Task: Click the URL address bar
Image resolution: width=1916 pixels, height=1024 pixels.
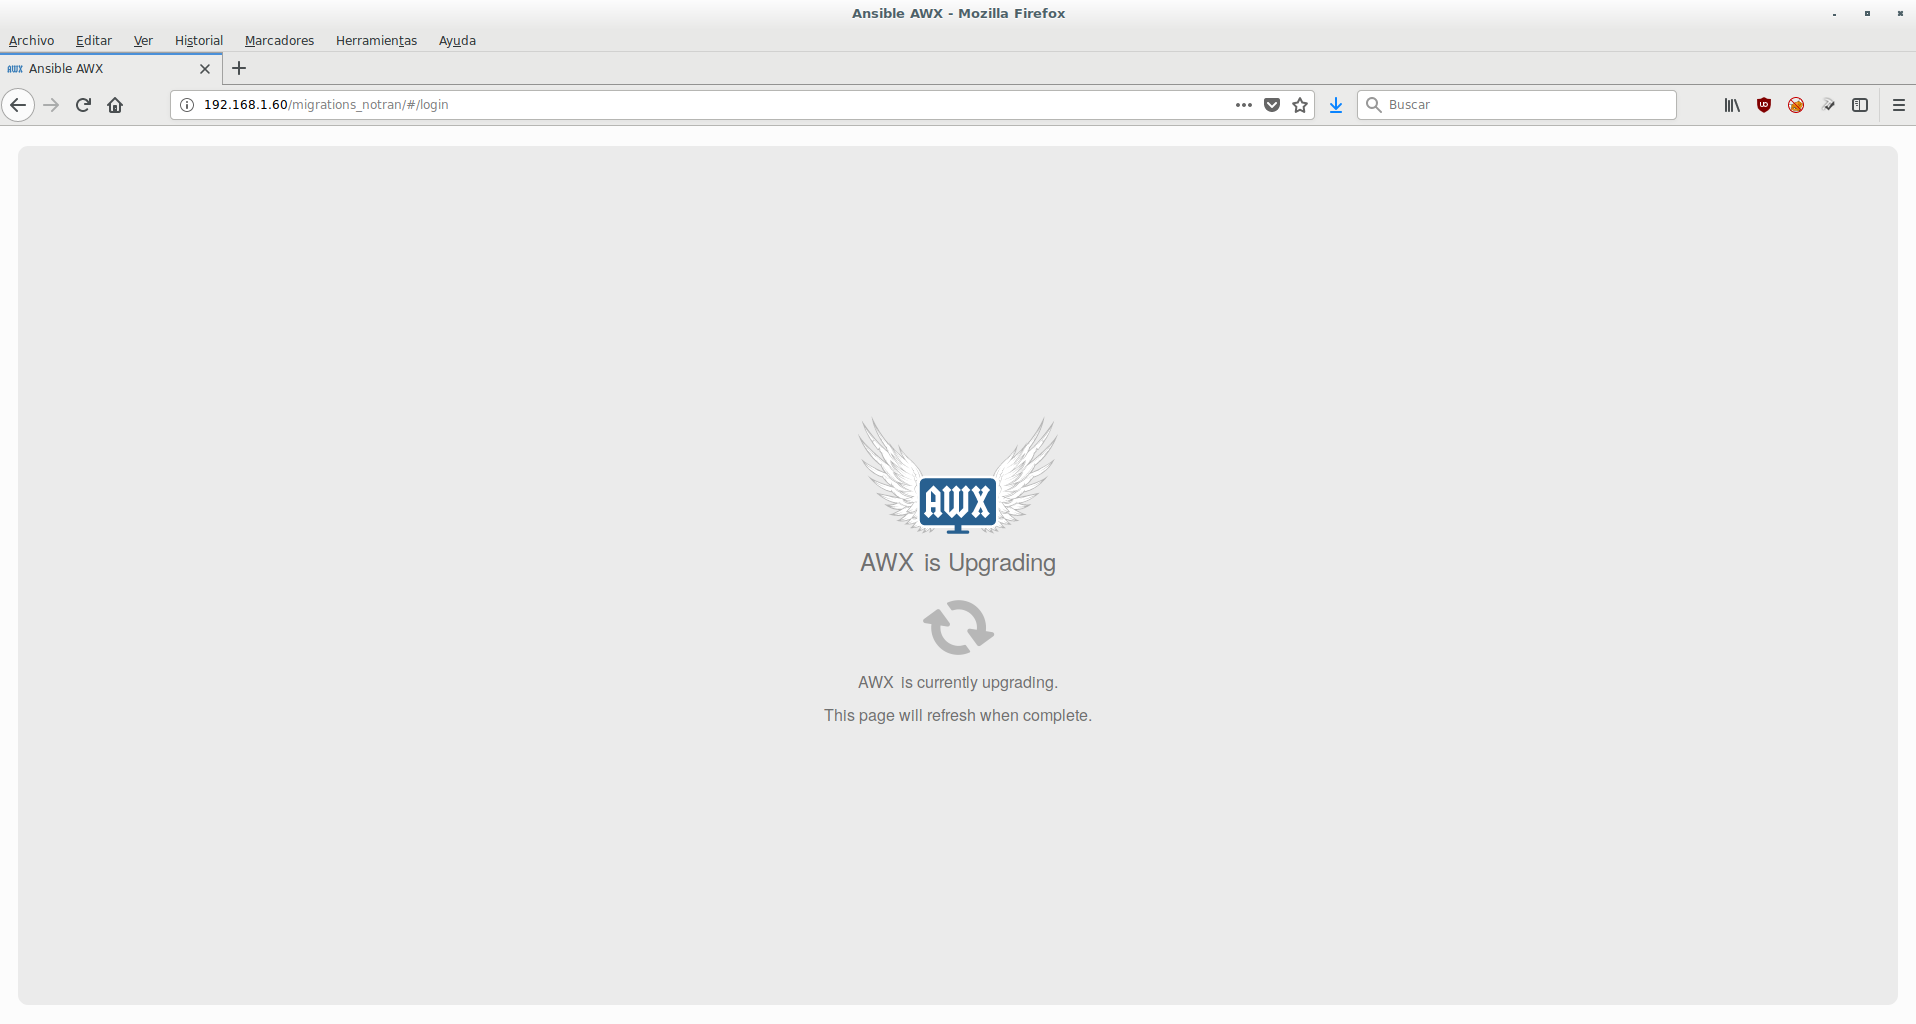Action: pos(700,105)
